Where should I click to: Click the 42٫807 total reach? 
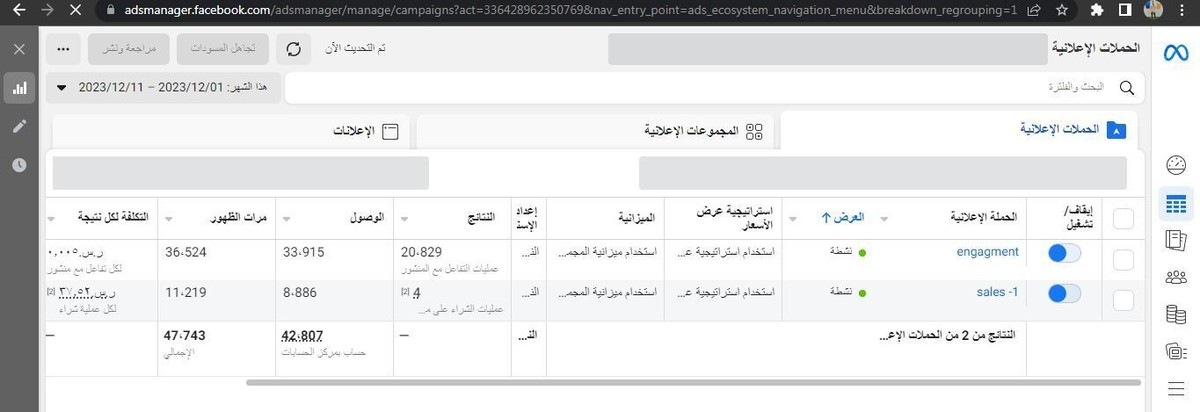303,336
